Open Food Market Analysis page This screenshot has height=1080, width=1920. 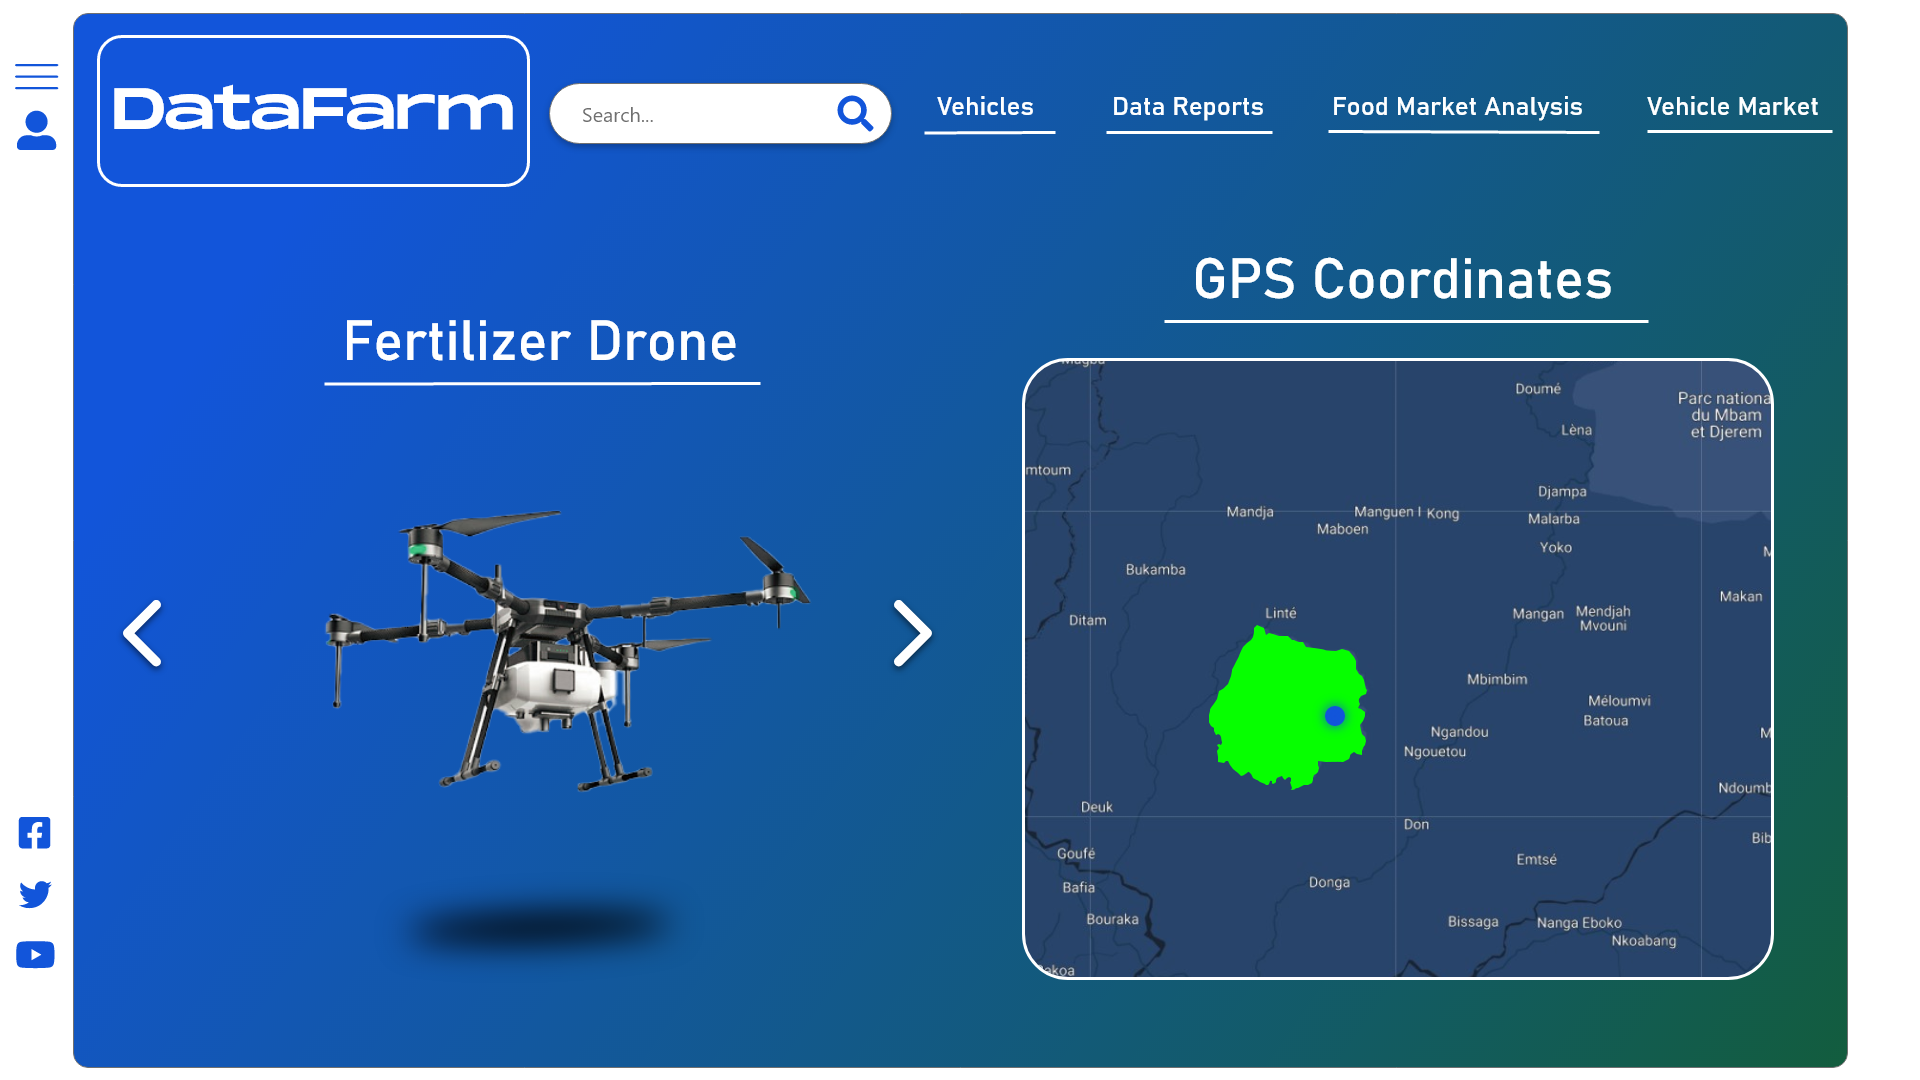pyautogui.click(x=1457, y=107)
